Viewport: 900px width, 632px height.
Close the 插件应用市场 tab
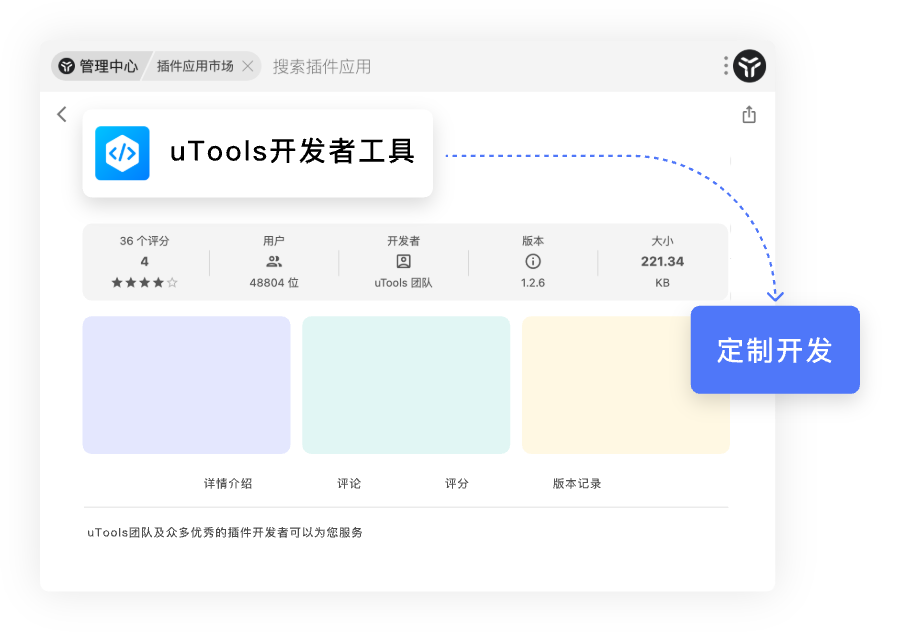tap(247, 66)
